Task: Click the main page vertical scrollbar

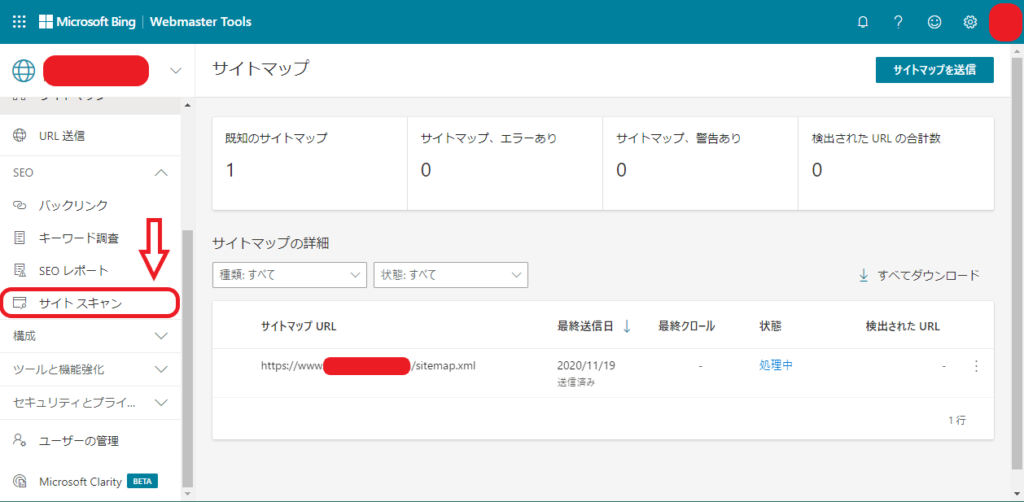Action: [x=1017, y=261]
